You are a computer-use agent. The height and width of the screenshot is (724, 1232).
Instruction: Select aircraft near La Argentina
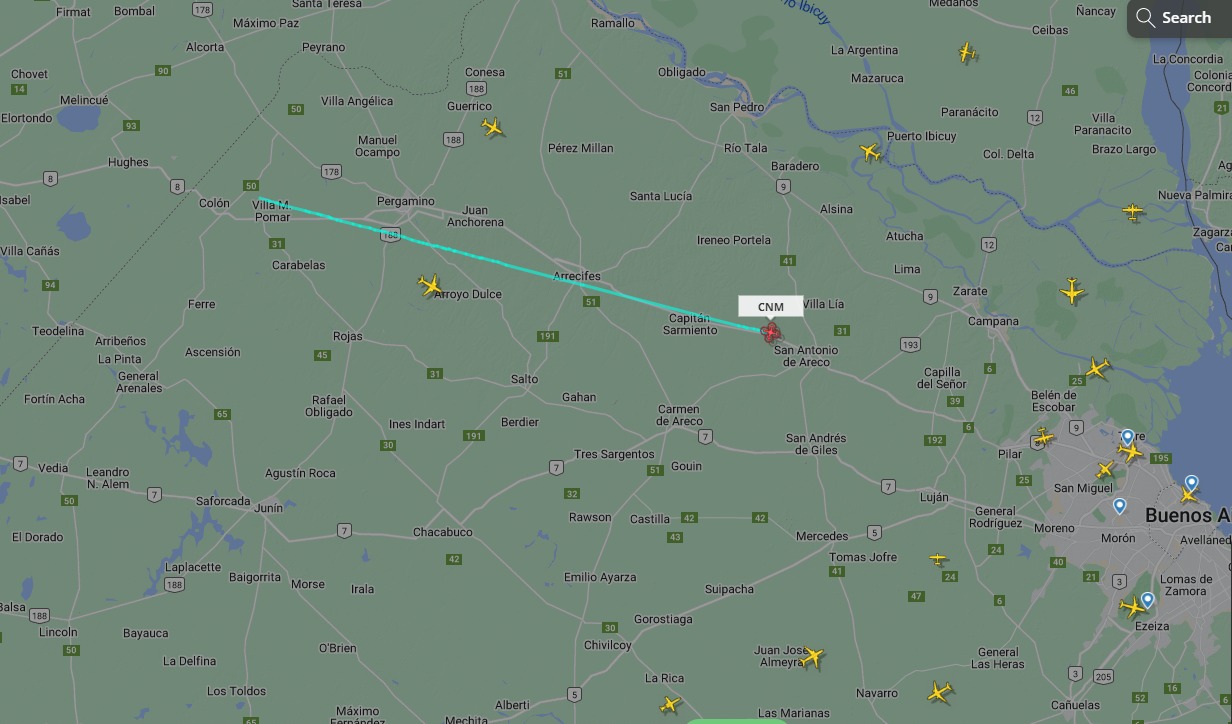966,52
